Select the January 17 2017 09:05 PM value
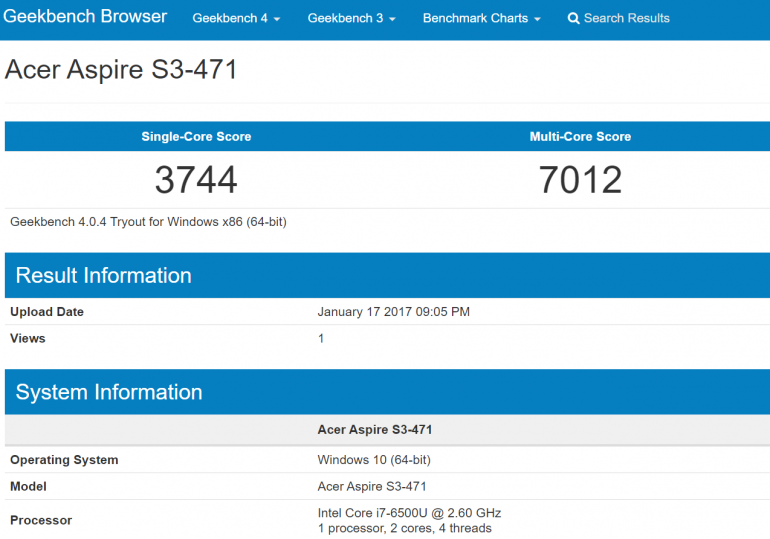 pos(393,312)
